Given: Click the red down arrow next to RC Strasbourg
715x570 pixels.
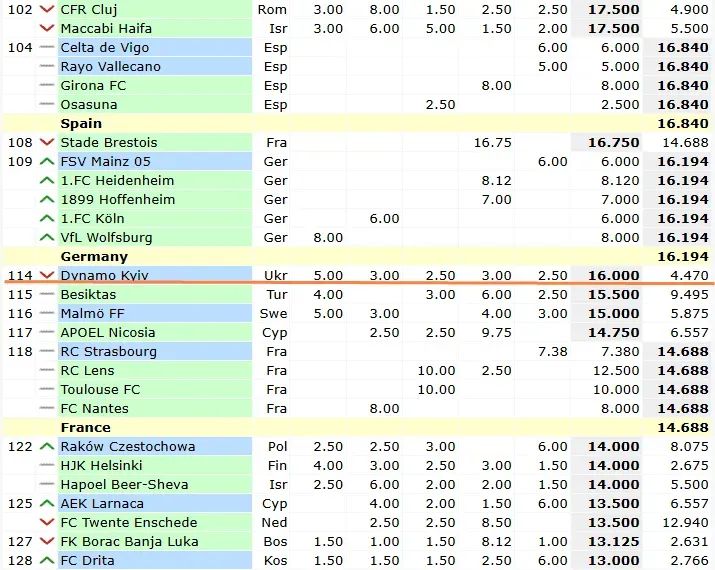Looking at the screenshot, I should point(46,351).
